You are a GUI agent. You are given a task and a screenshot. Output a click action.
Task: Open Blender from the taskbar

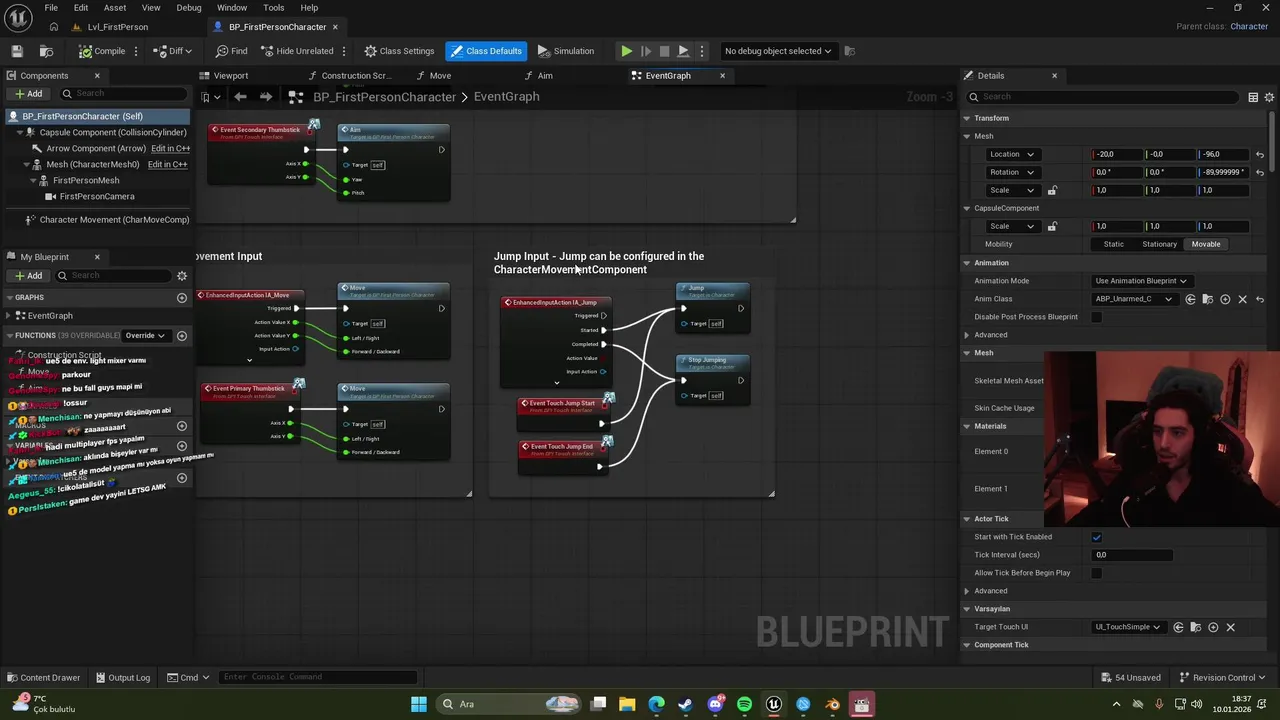click(x=832, y=704)
